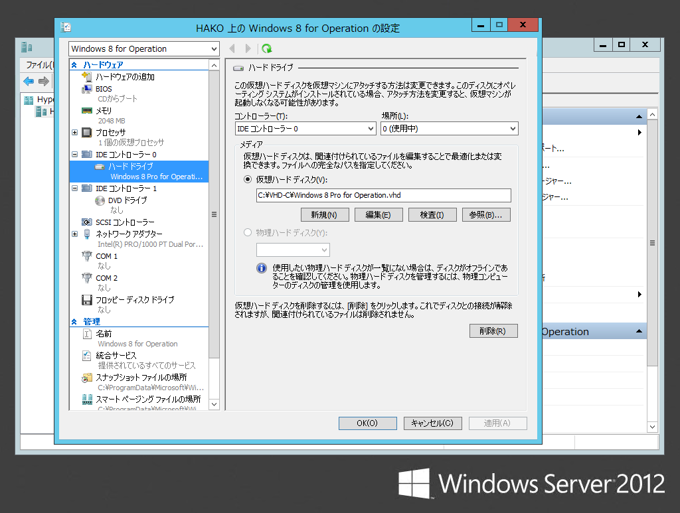Select the スナップショット ファイルの場所 icon
The image size is (680, 513).
pos(87,378)
